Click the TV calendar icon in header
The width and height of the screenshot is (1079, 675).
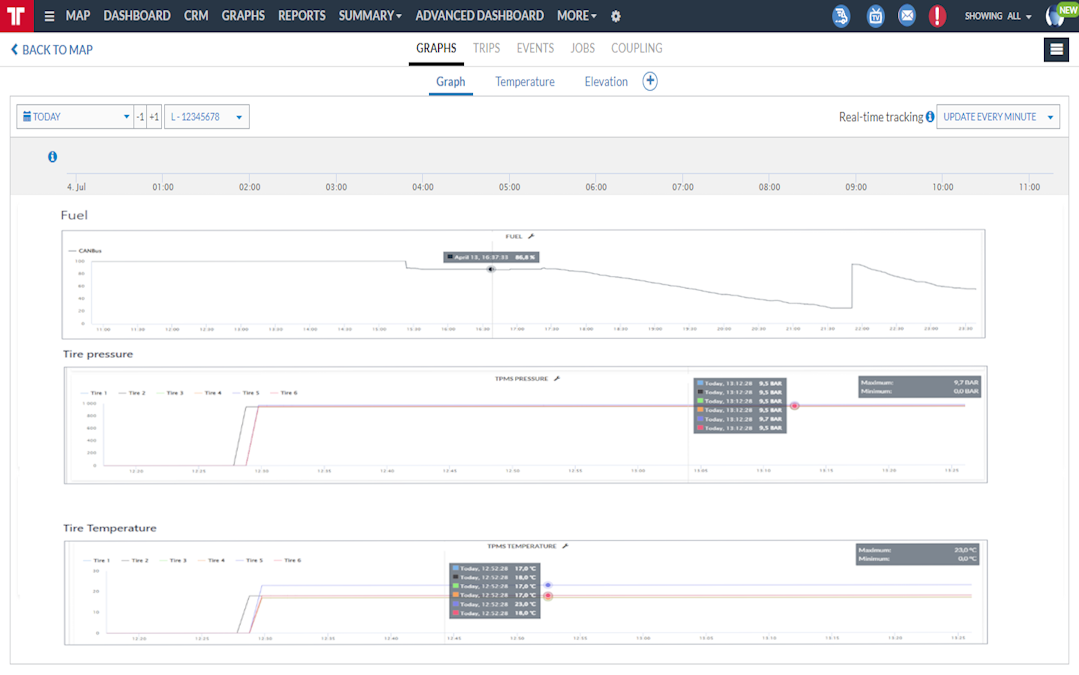point(875,16)
